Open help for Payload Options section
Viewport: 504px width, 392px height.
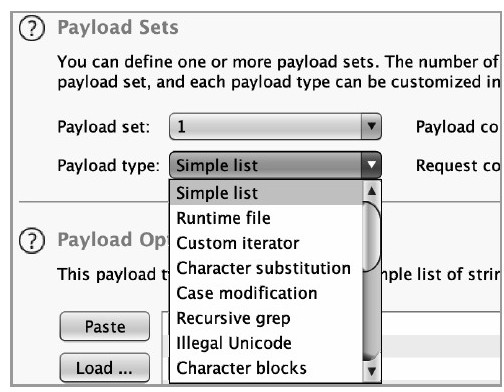coord(32,240)
